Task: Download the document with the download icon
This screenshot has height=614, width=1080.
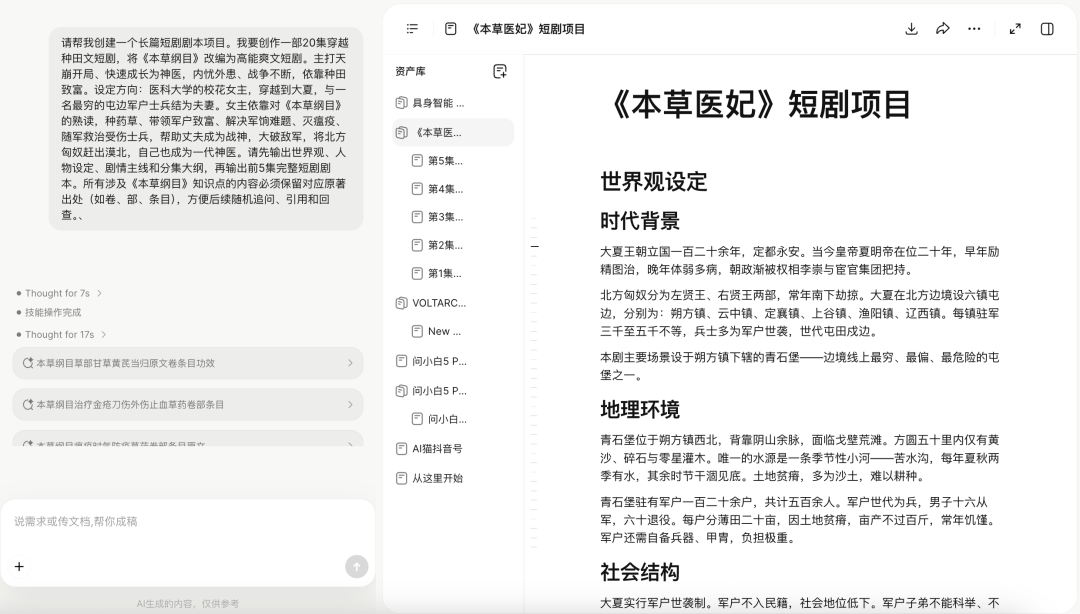Action: click(911, 29)
